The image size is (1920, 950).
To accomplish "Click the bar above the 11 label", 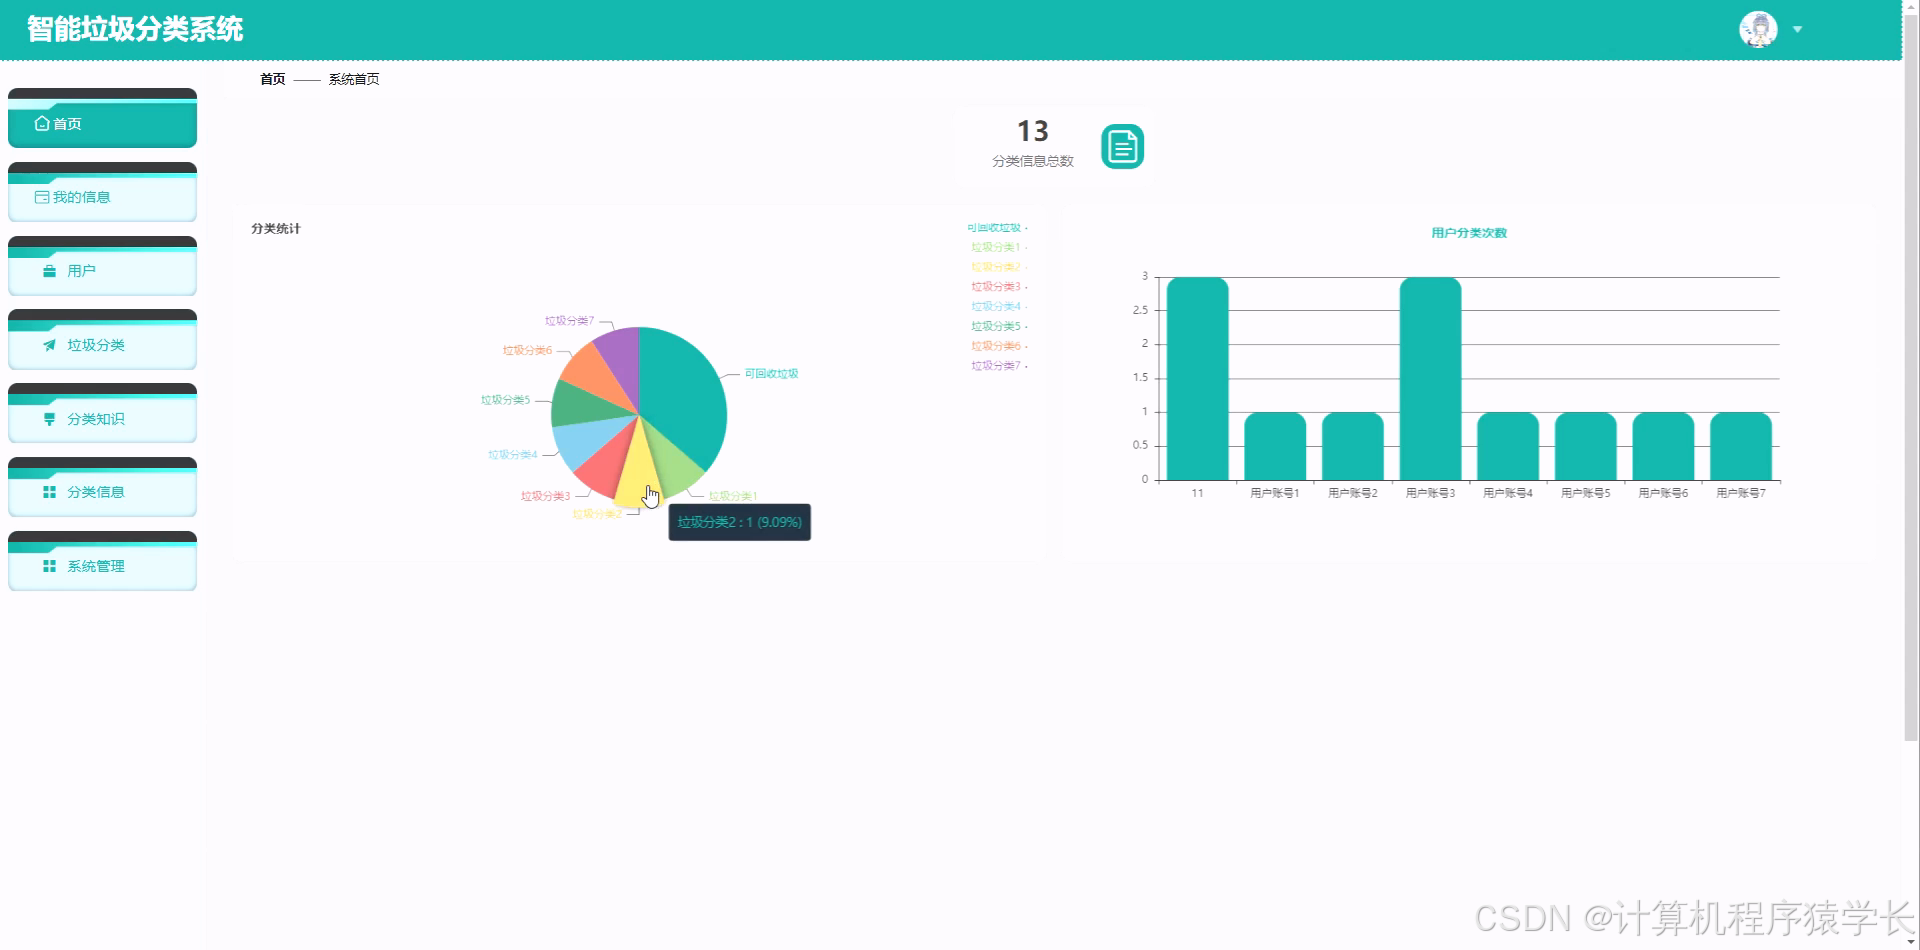I will (1197, 379).
